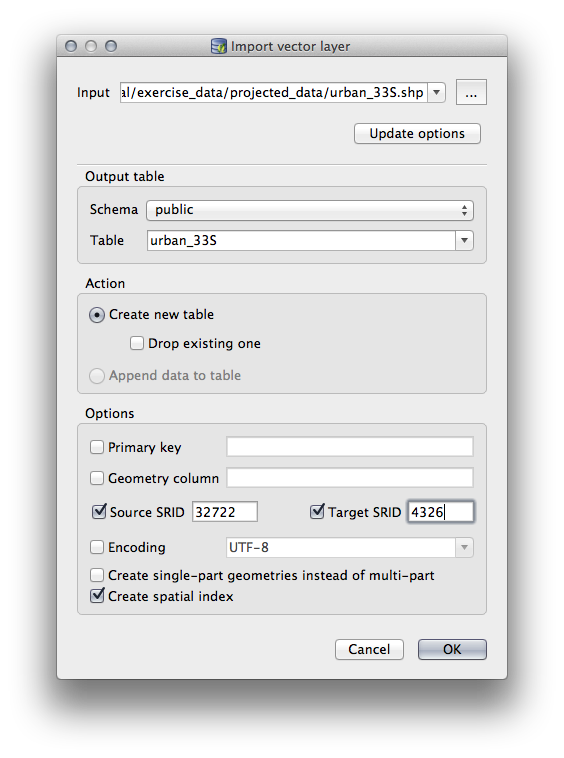Uncheck the Source SRID checkbox

[99, 511]
